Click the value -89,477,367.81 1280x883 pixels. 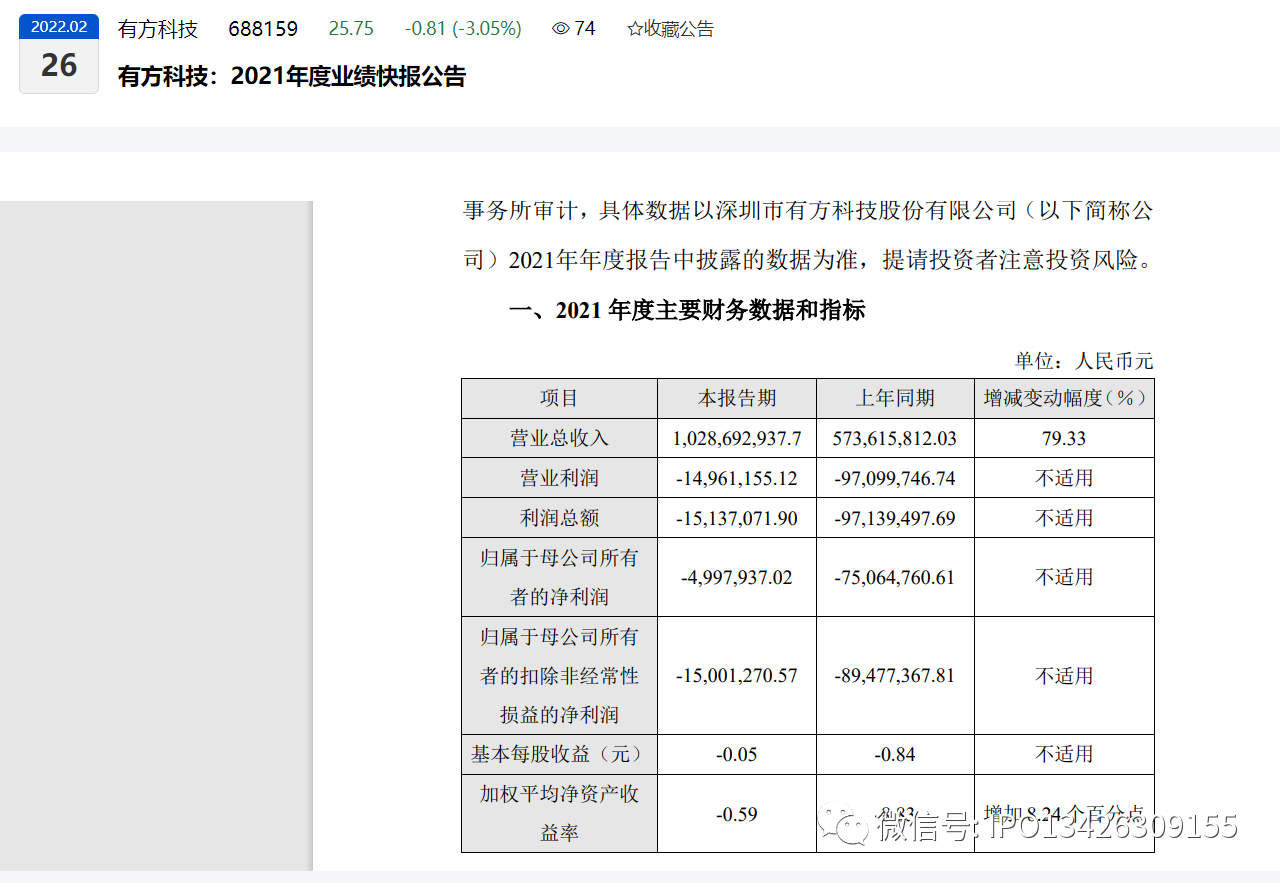point(895,676)
